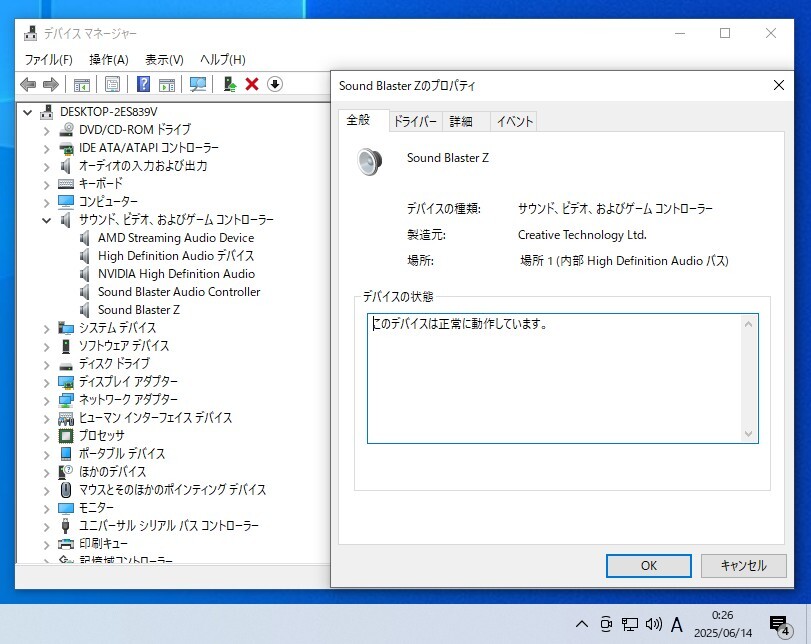Click the Creative Technology Ltd. manufacturer text
811x644 pixels.
point(582,235)
